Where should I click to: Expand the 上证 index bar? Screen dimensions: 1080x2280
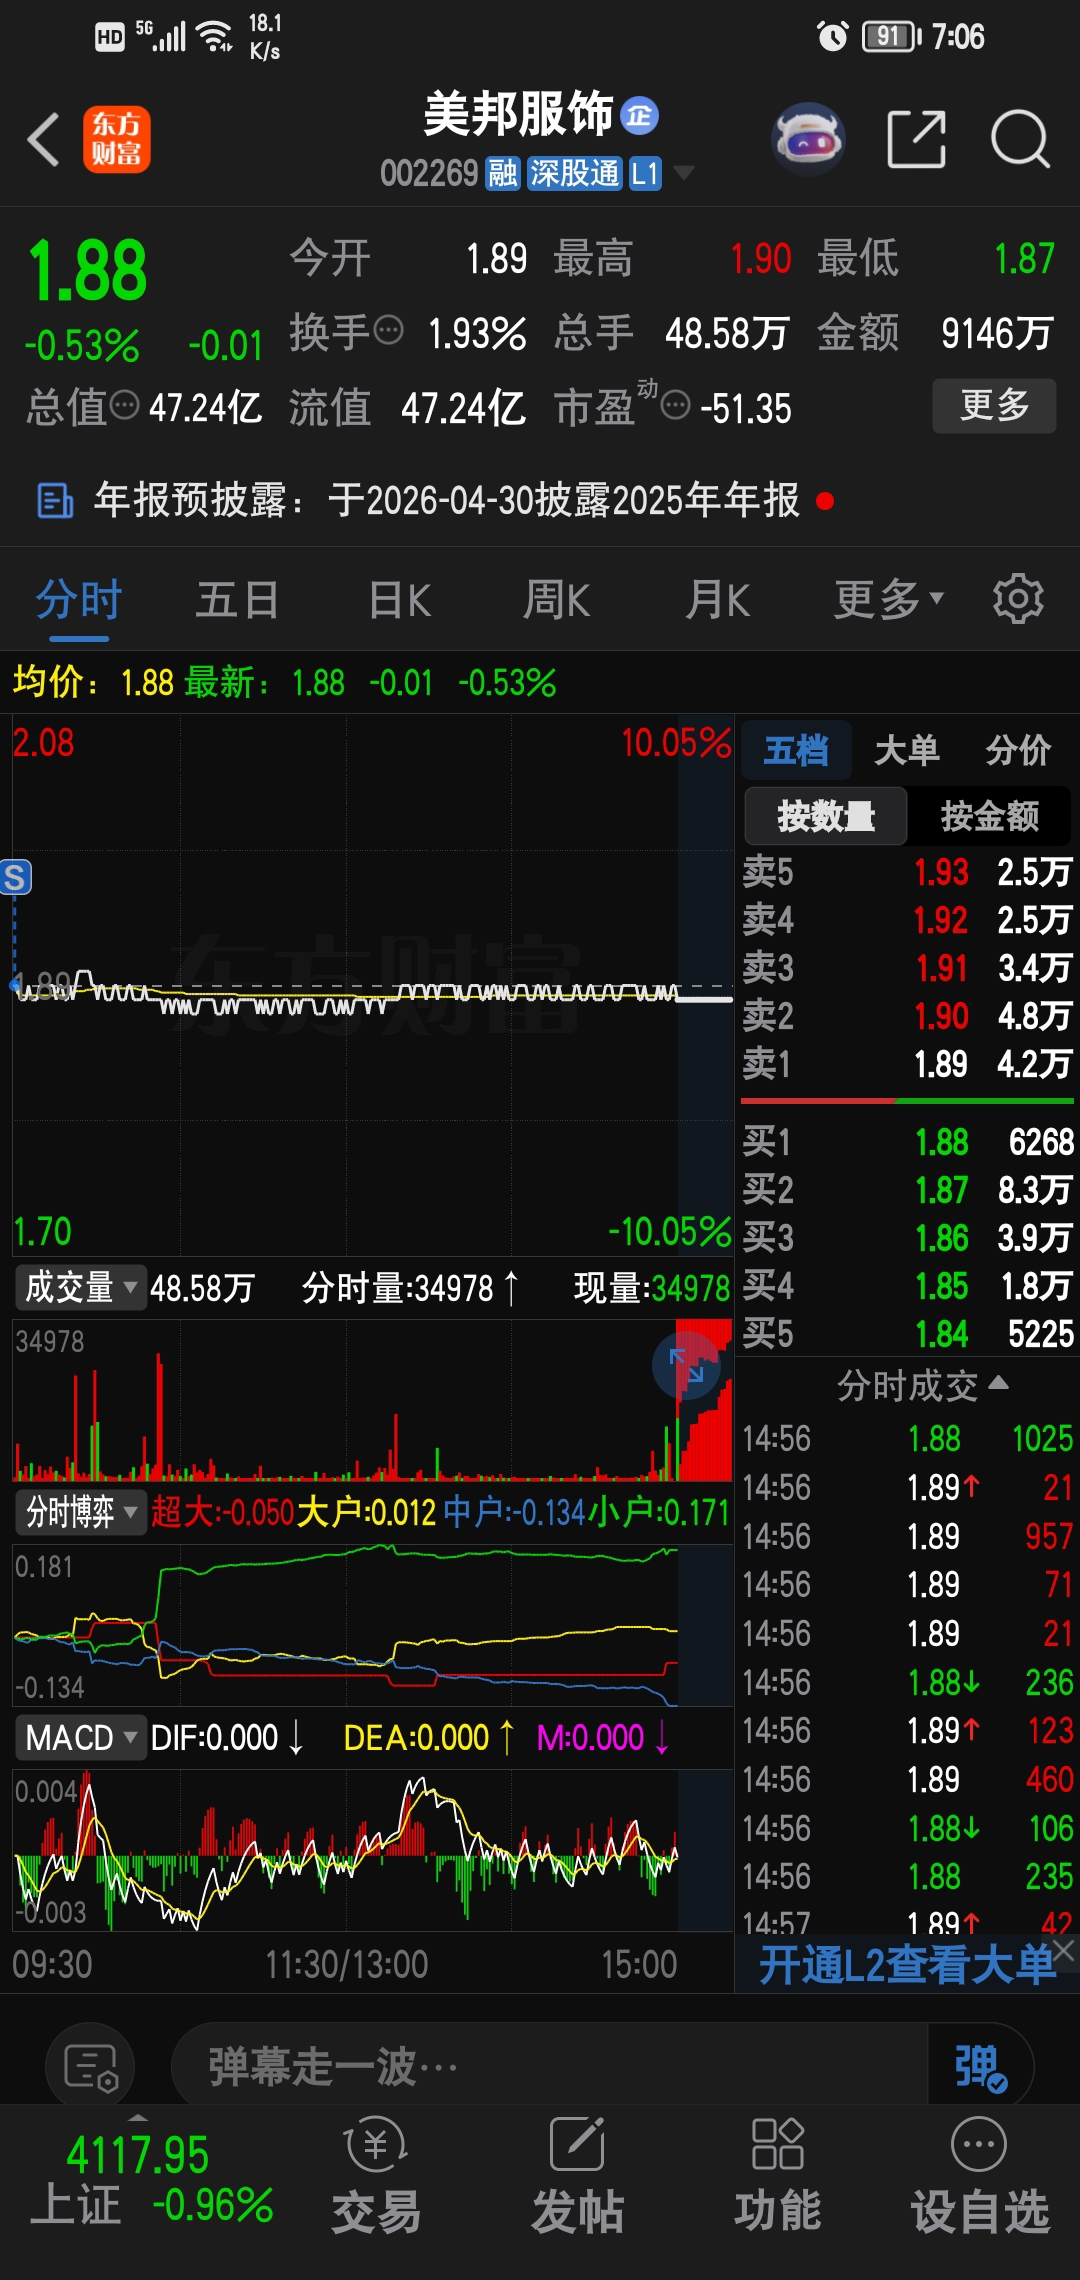138,2117
